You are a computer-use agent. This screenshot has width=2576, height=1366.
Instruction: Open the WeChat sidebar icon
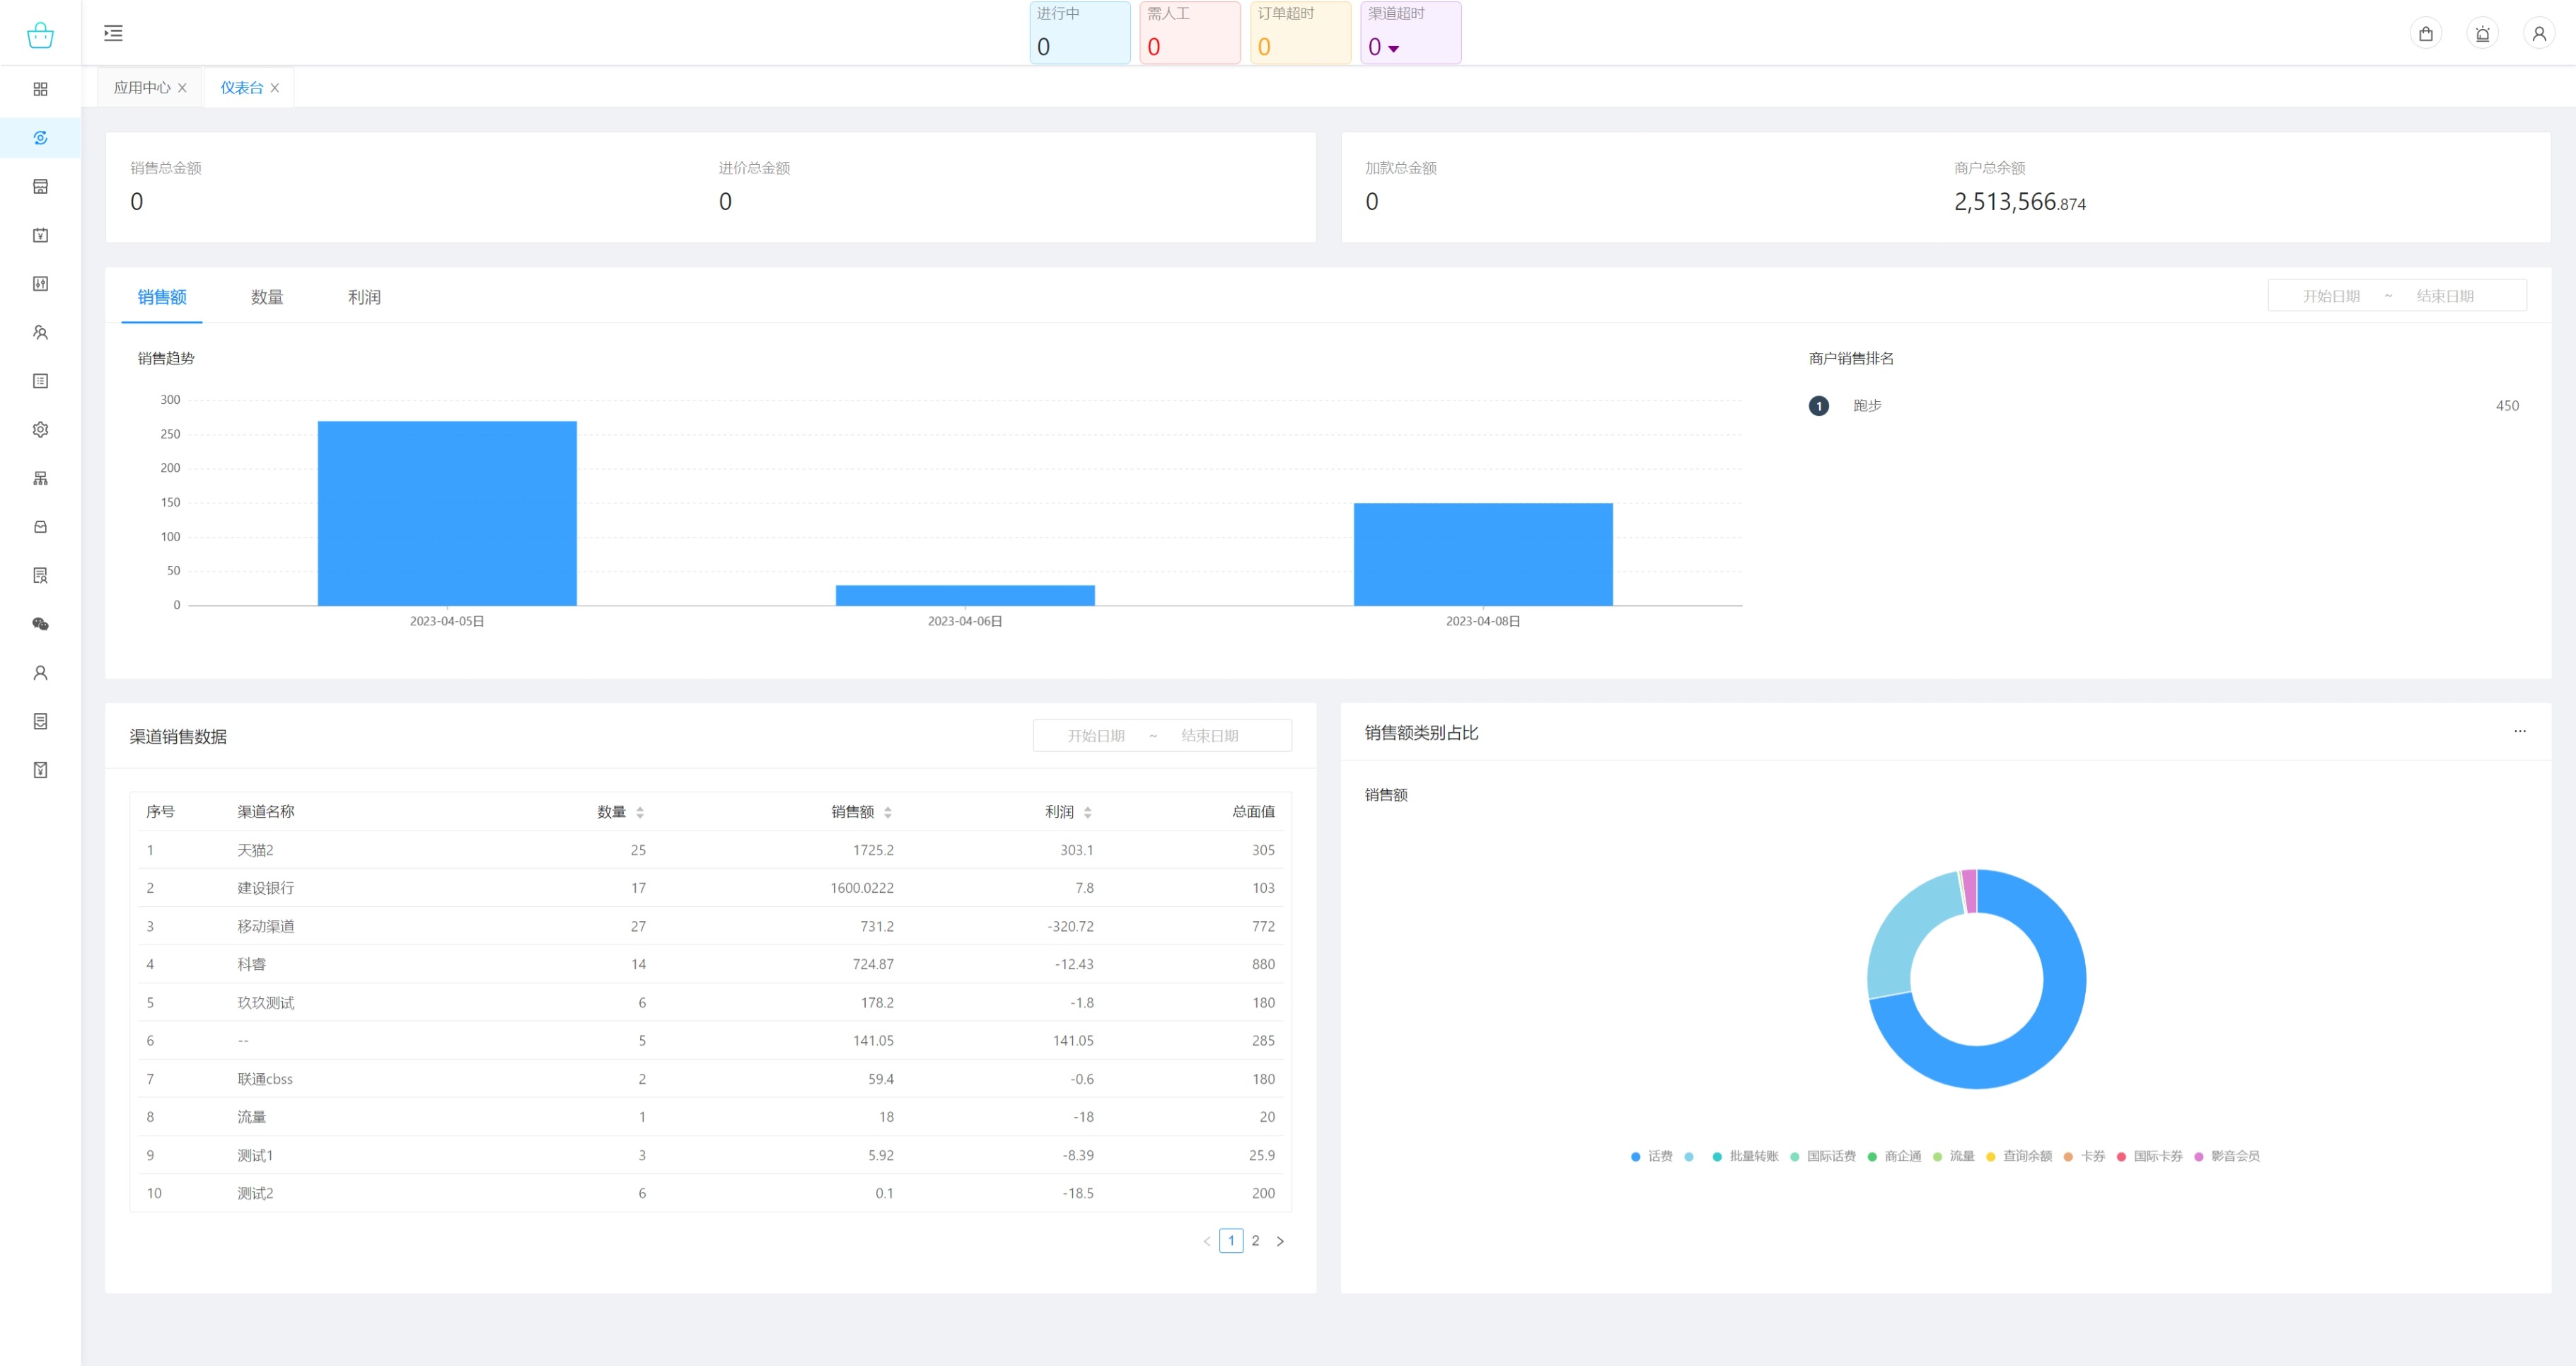pos(40,624)
